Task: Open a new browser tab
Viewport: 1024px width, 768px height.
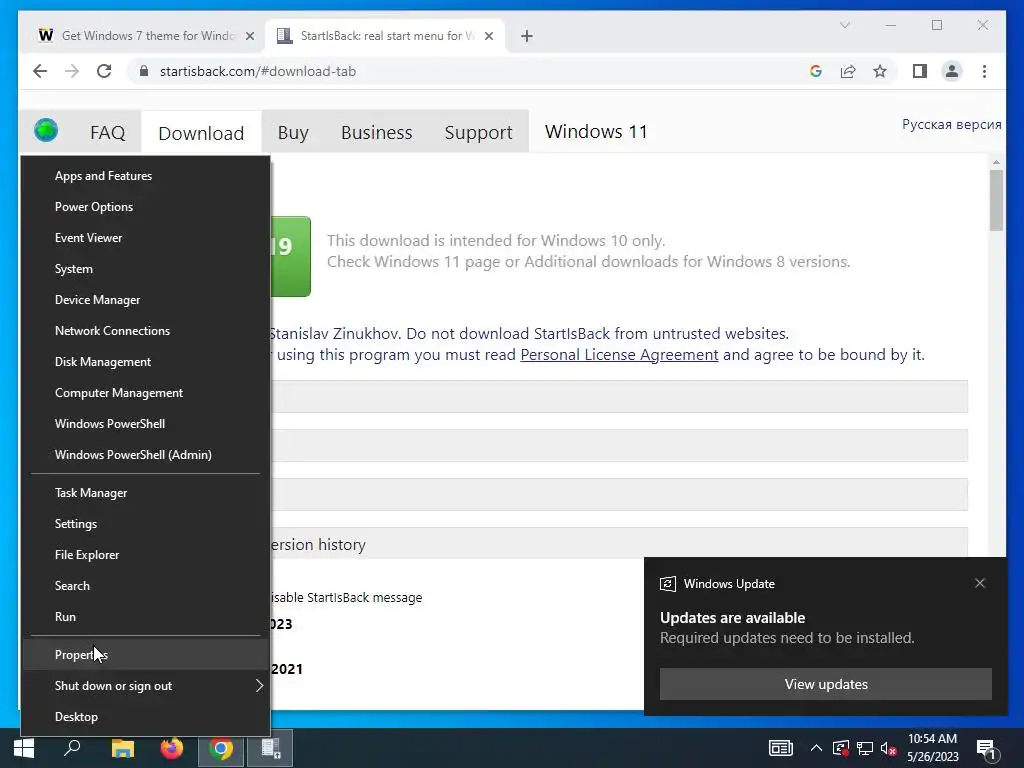Action: 527,36
